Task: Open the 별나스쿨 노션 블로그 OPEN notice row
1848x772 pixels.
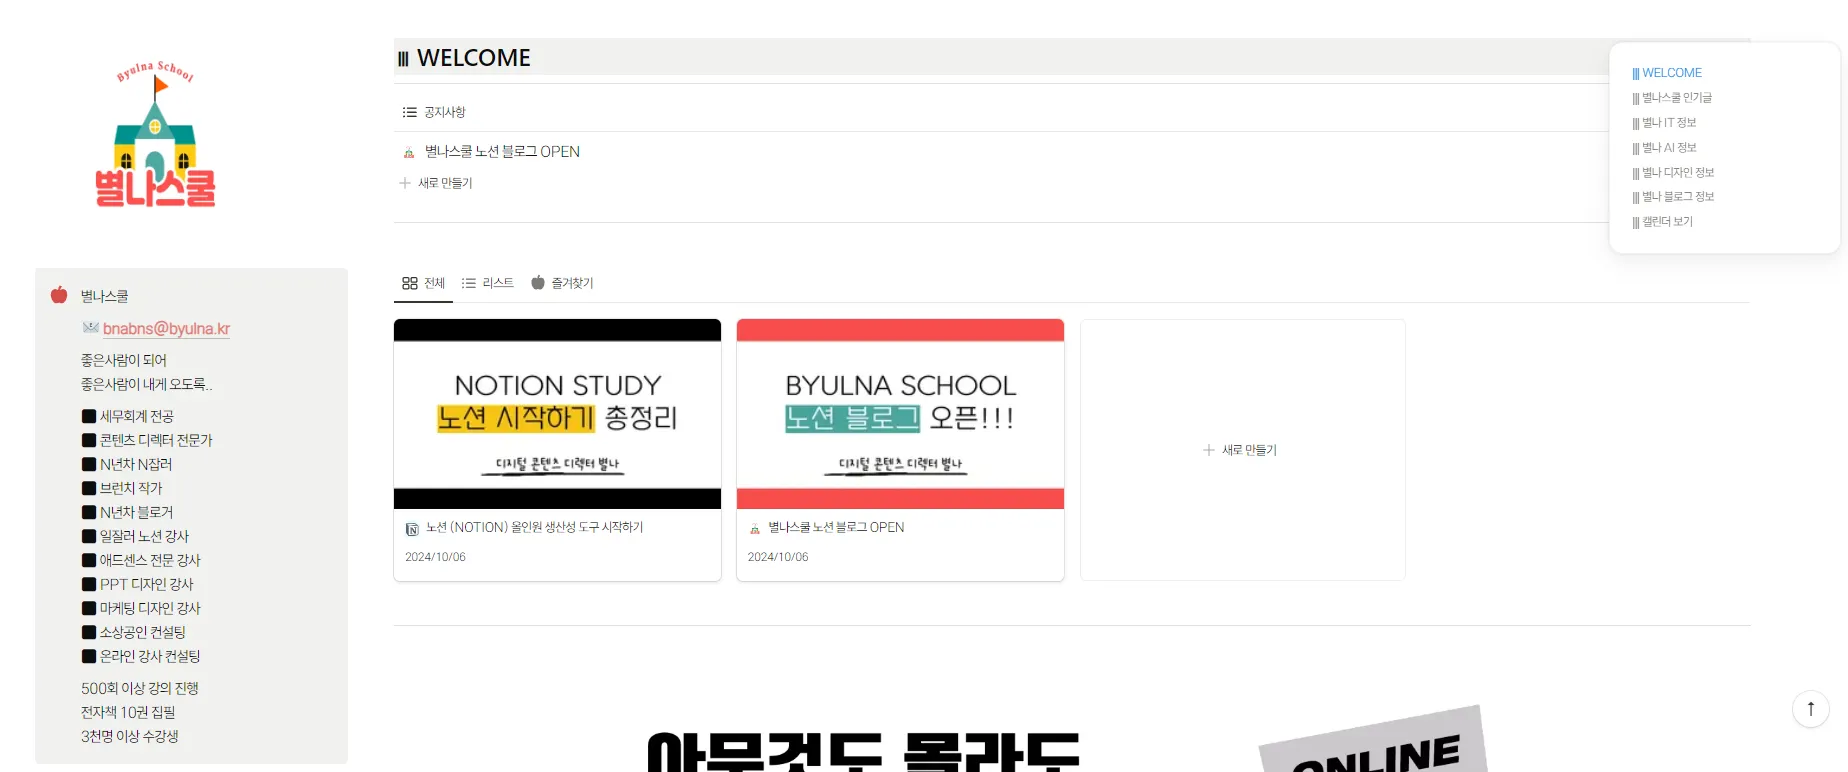Action: tap(502, 152)
